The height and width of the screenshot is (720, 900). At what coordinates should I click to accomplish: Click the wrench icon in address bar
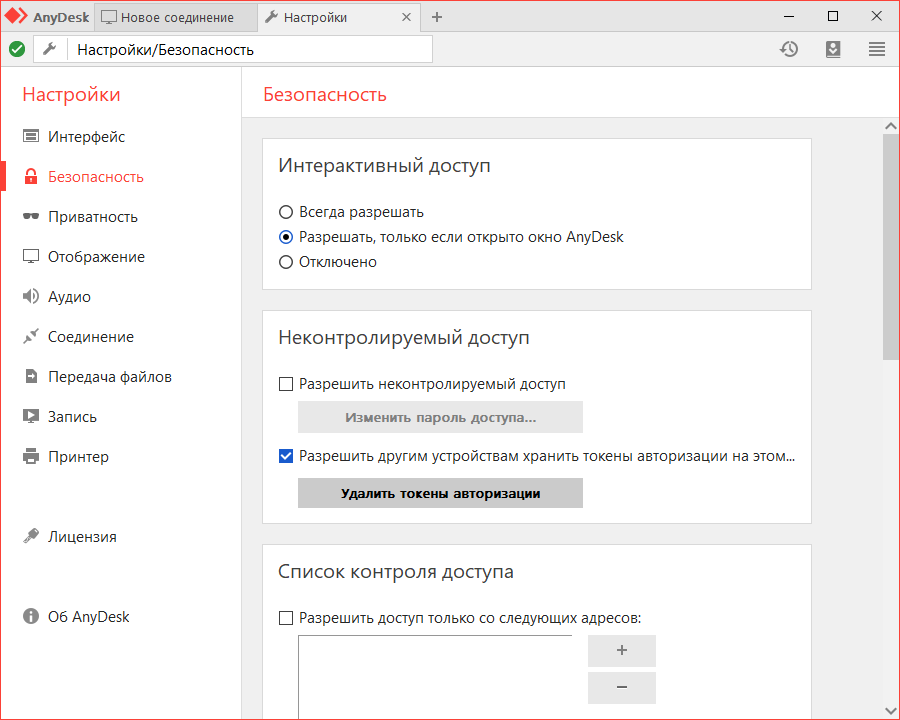[50, 49]
